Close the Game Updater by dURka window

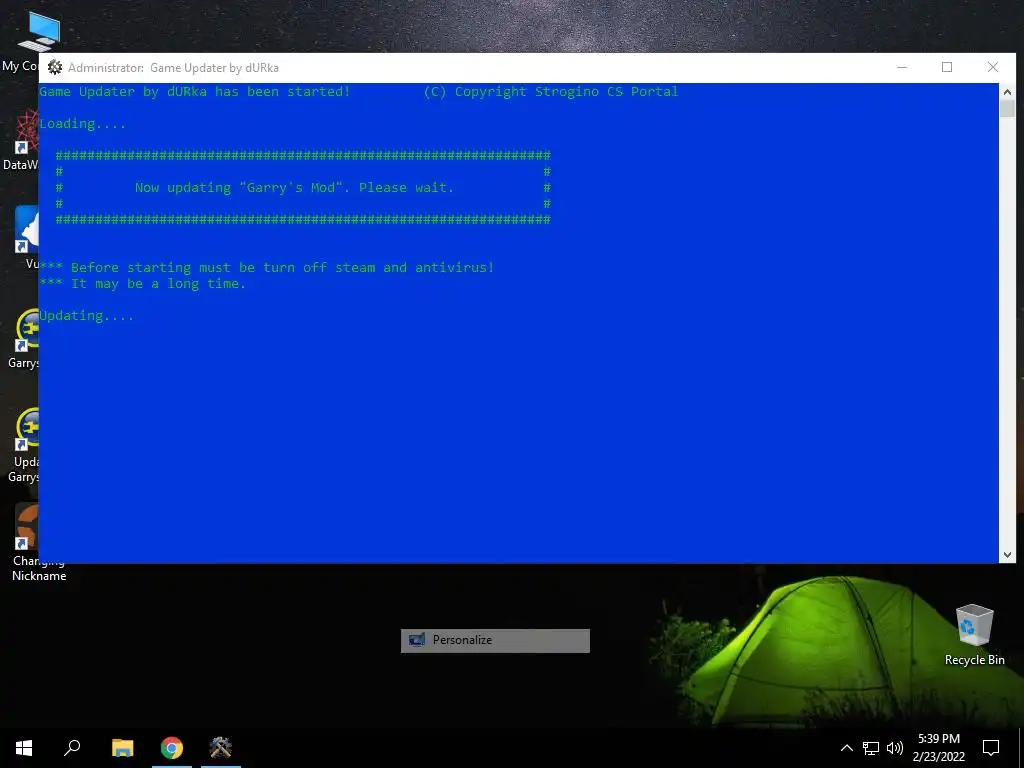[993, 67]
